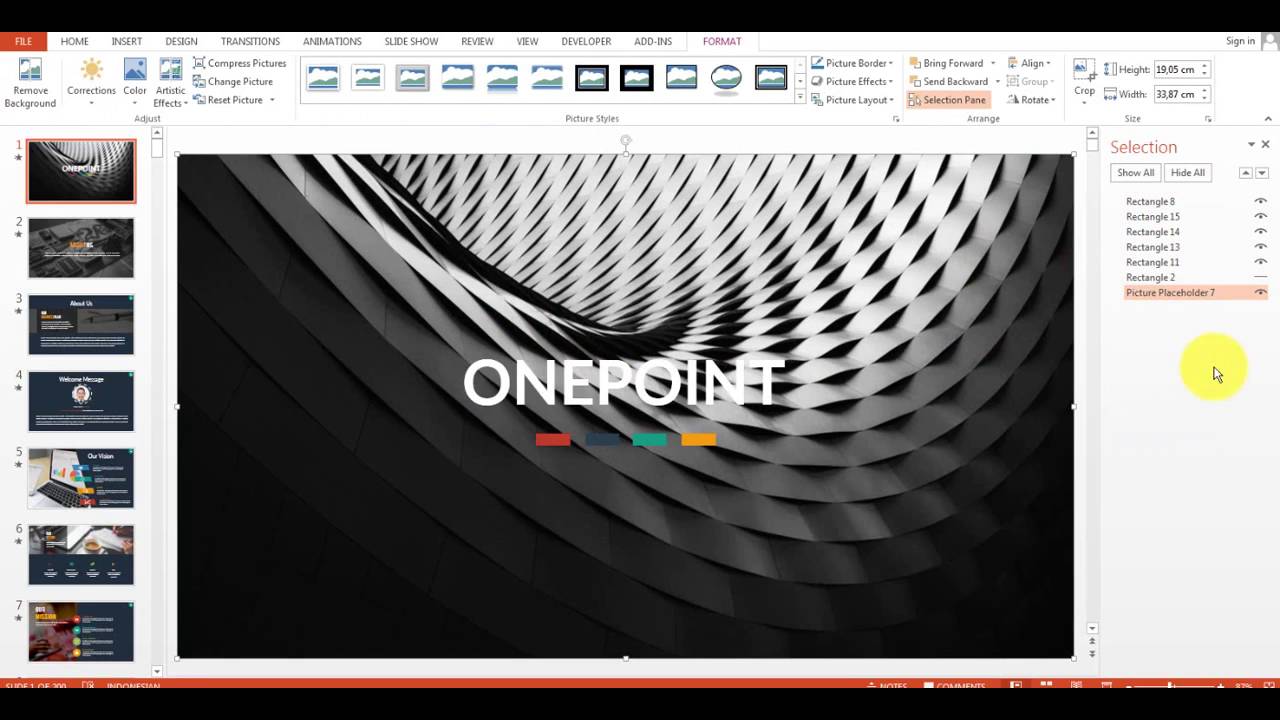This screenshot has width=1280, height=720.
Task: Switch to the ANIMATIONS tab
Action: point(332,41)
